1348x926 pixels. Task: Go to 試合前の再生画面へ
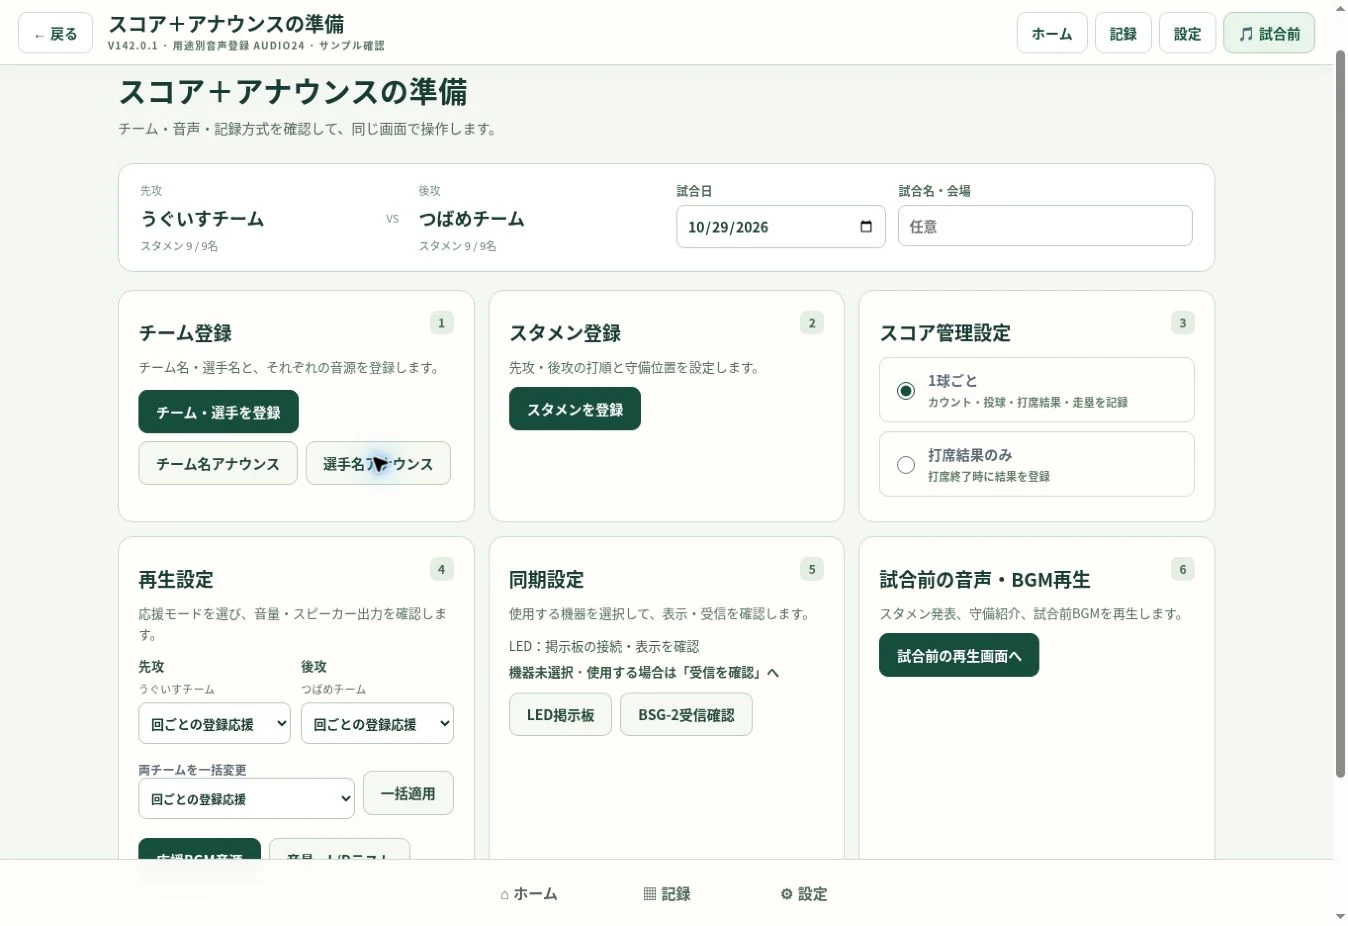[x=959, y=655]
